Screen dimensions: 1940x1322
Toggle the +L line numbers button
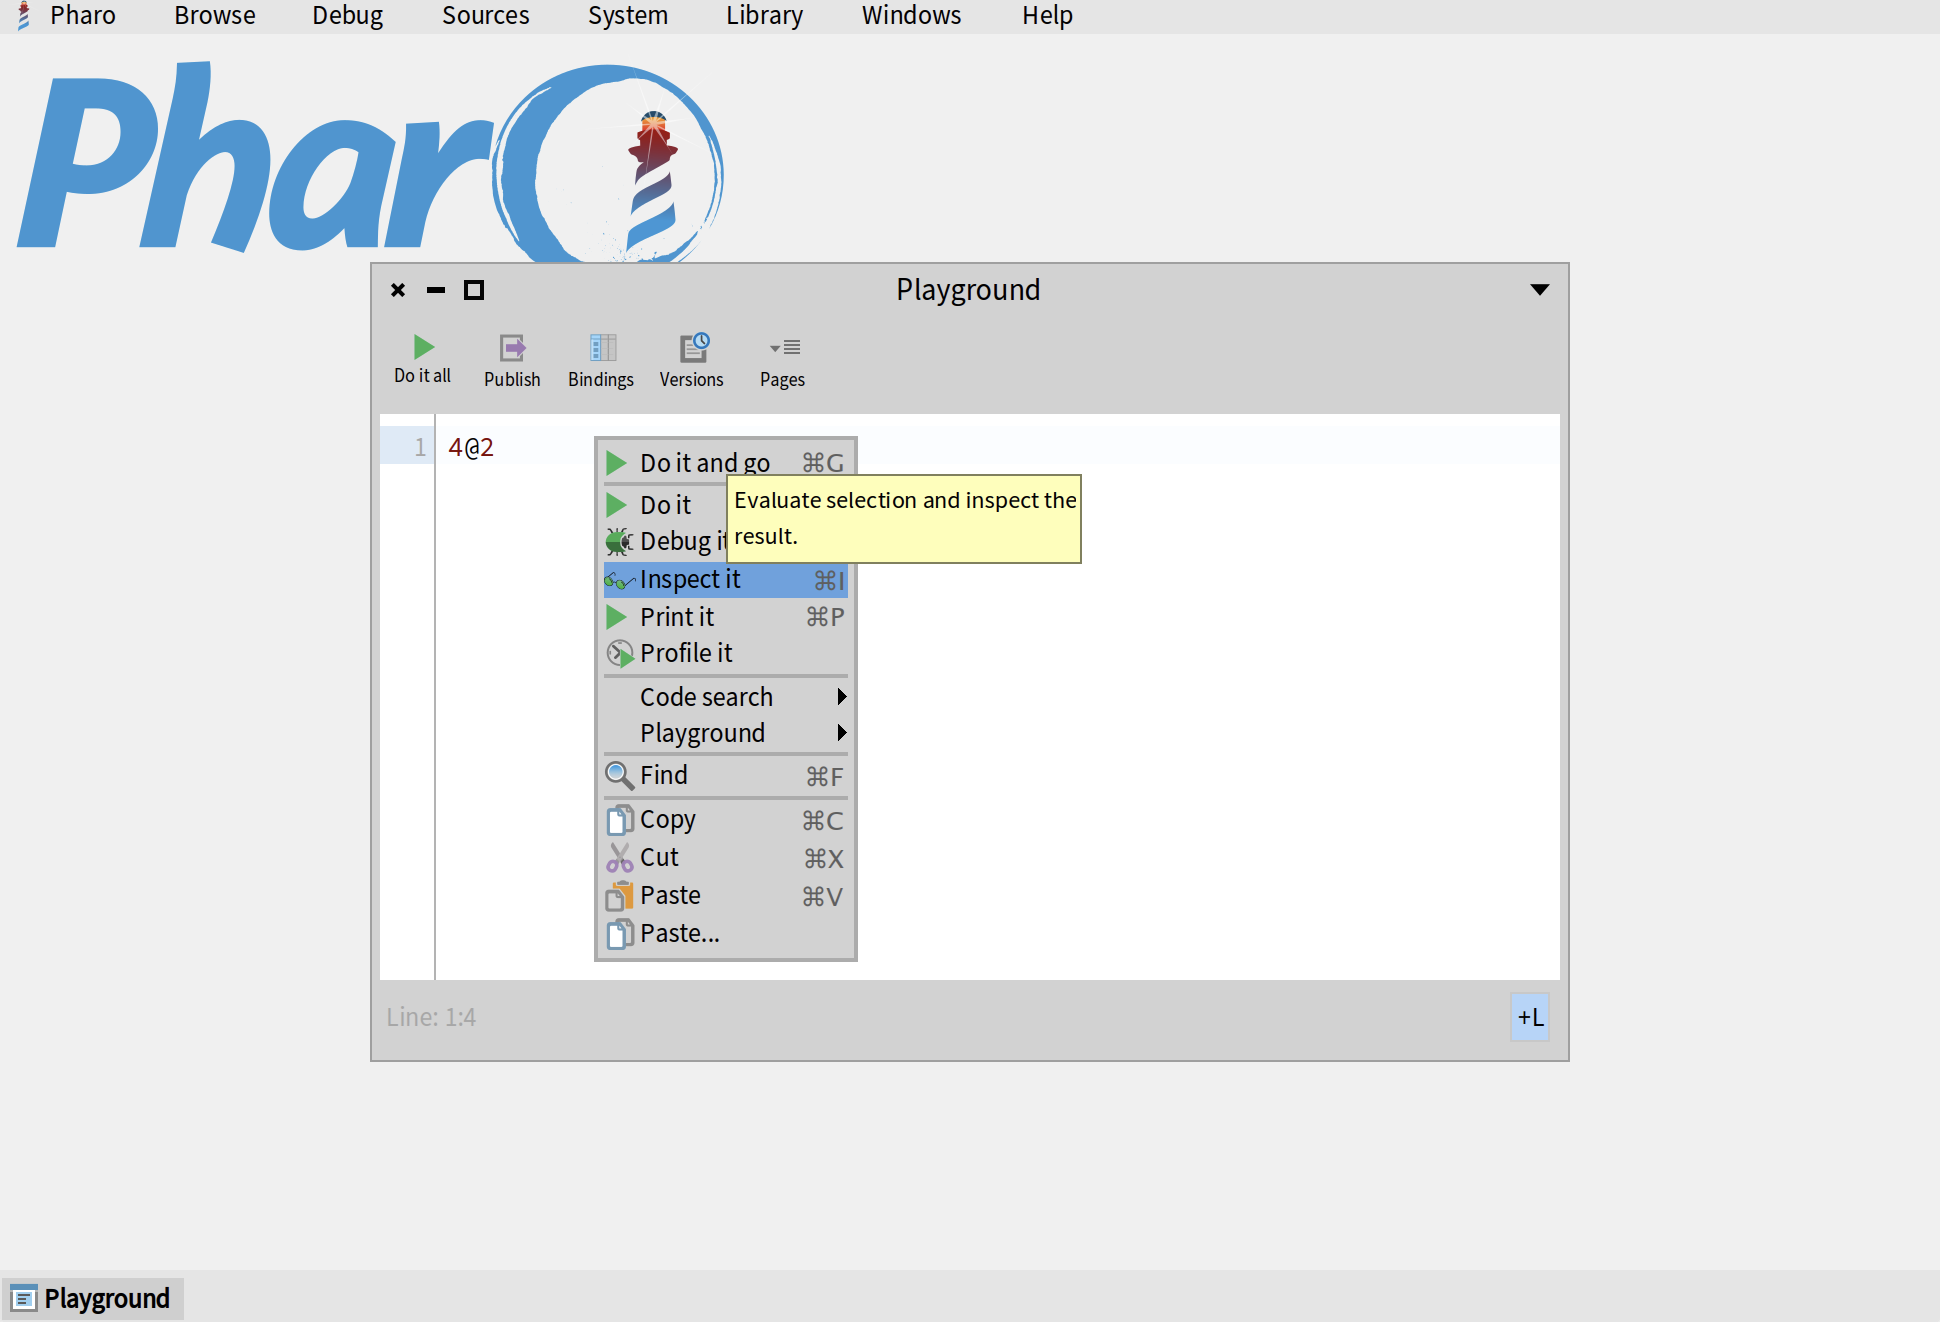coord(1529,1017)
